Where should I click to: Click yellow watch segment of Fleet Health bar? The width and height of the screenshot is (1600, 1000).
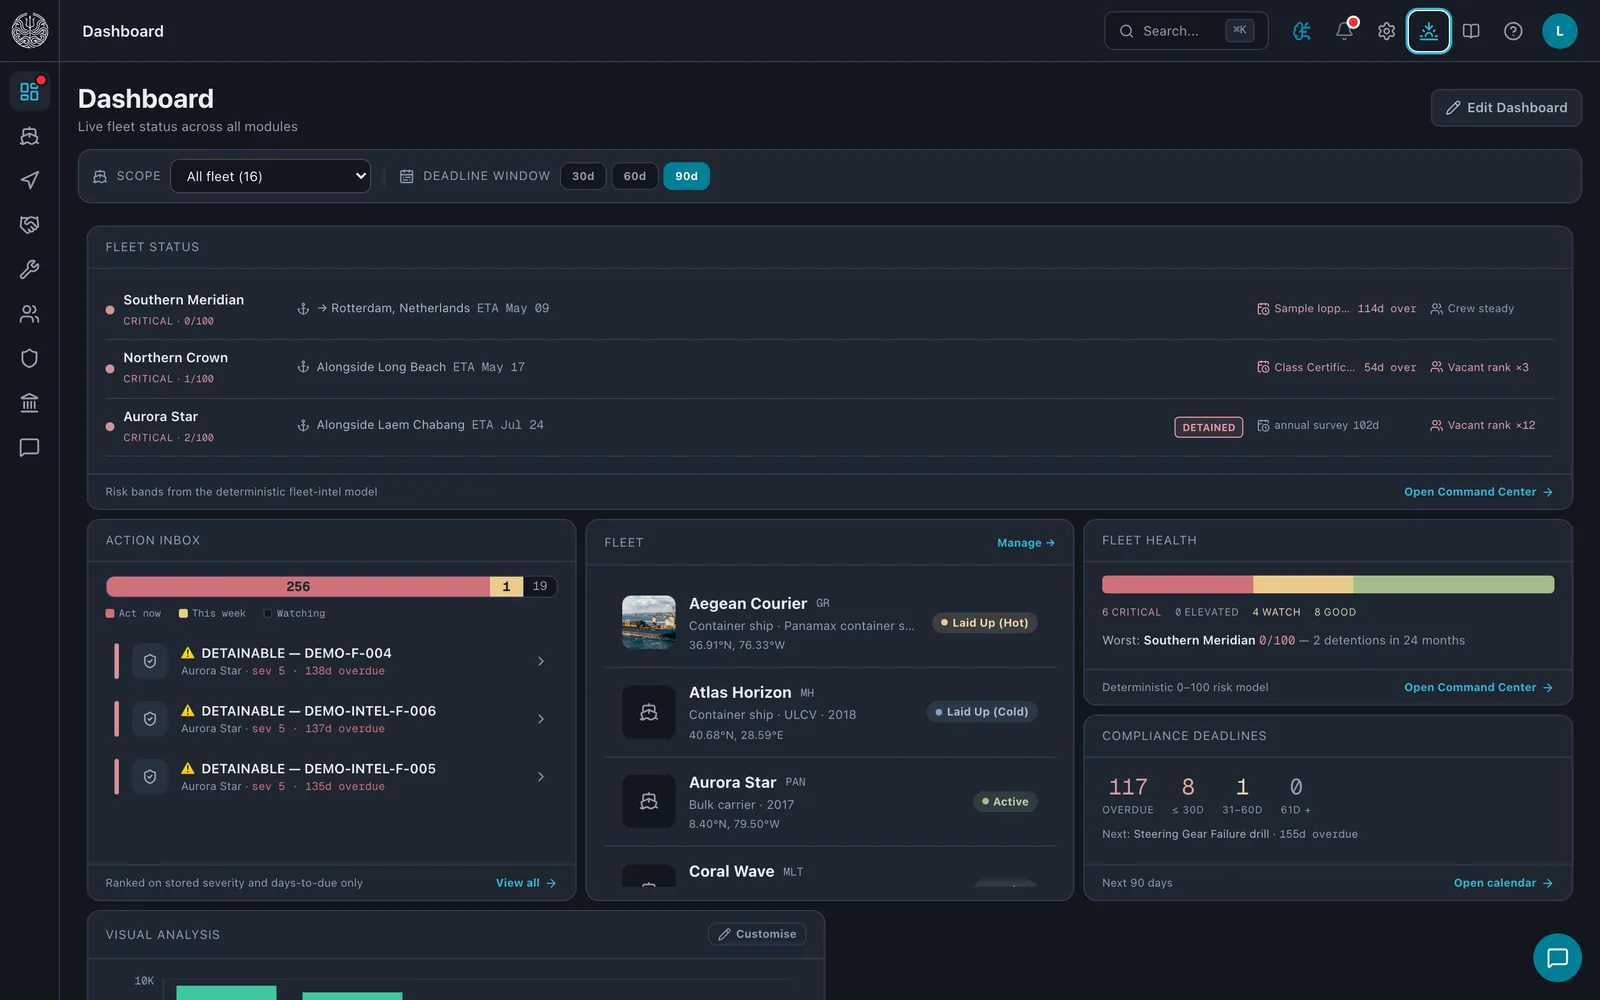pos(1303,585)
